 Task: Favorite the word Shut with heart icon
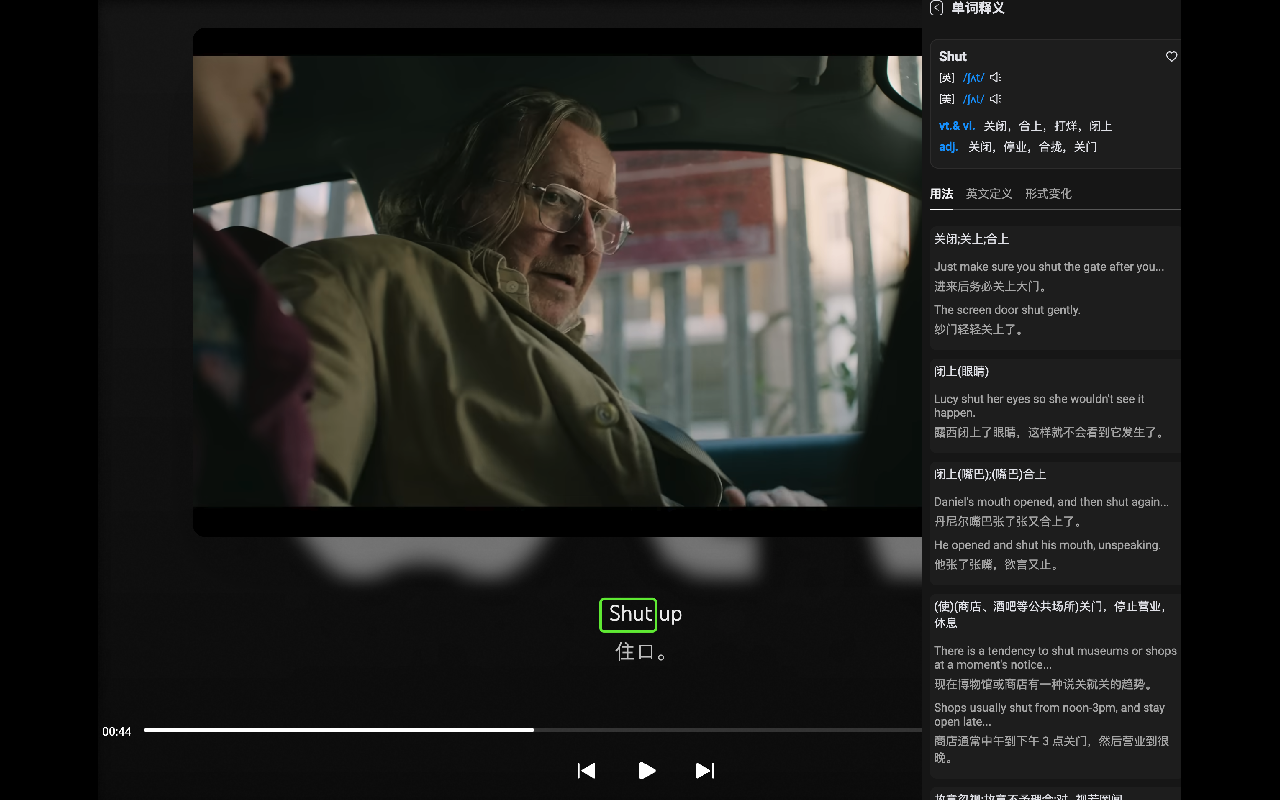(1171, 57)
